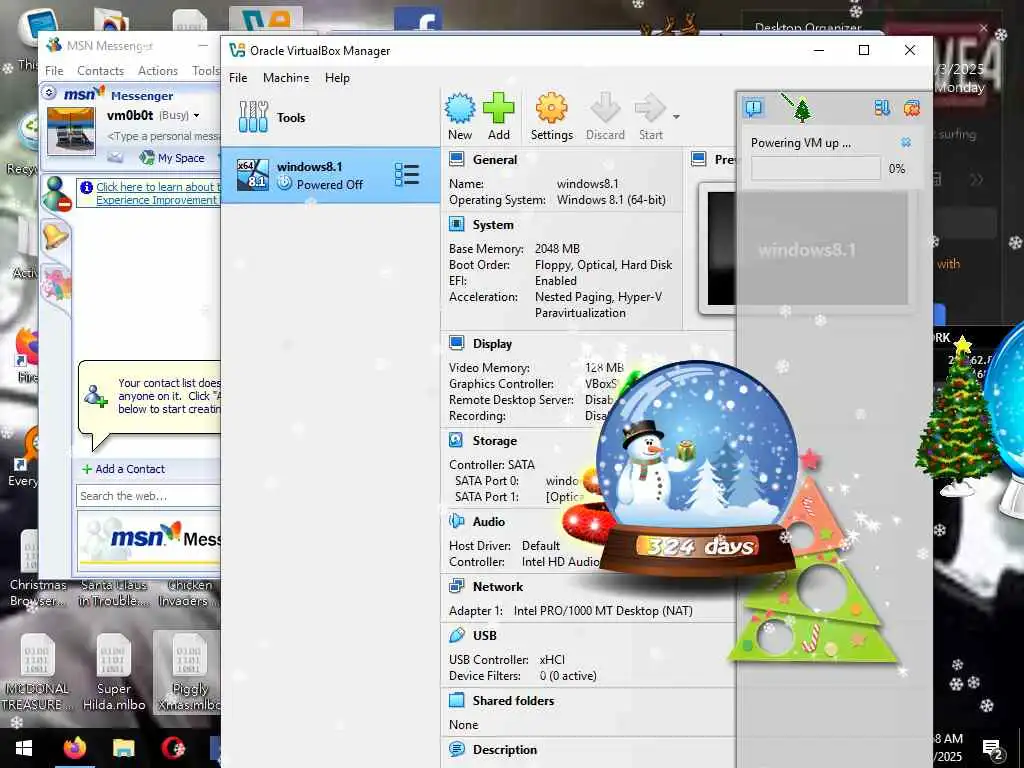The image size is (1024, 768).
Task: Open the USB section header
Action: click(x=485, y=635)
